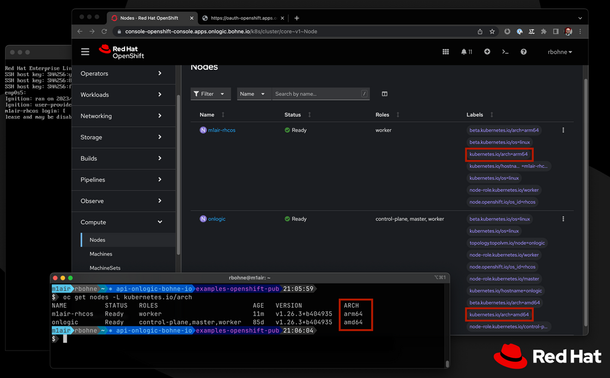Bookmark the page with star icon
The width and height of the screenshot is (610, 378).
pos(492,32)
